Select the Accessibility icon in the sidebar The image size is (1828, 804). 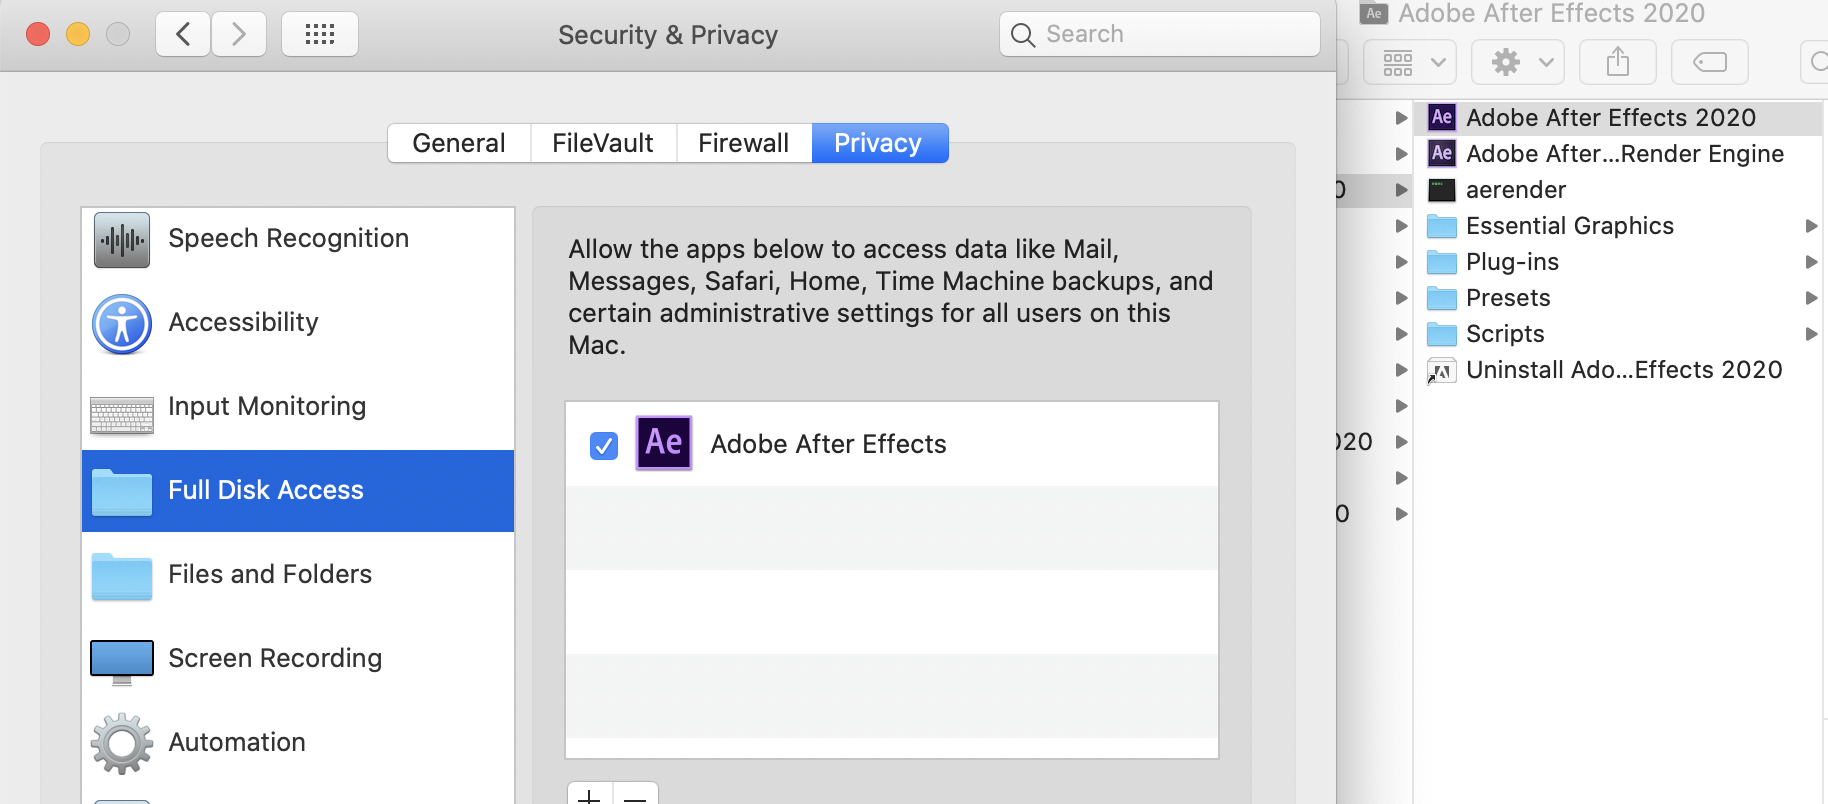coord(120,324)
